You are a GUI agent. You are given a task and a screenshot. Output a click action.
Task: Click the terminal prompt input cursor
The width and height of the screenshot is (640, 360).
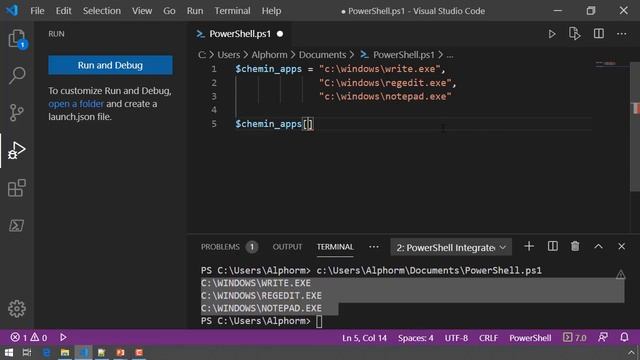(x=319, y=321)
